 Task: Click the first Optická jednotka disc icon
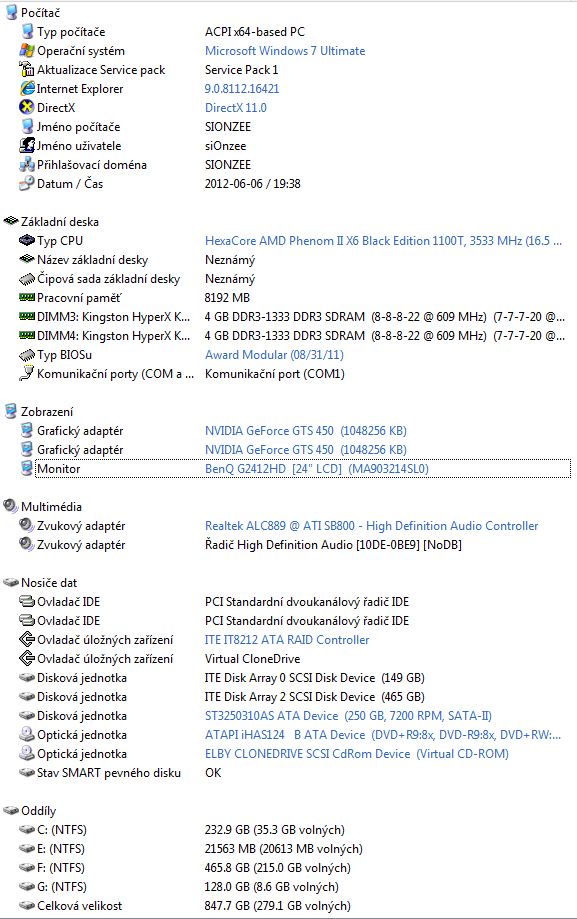tap(27, 734)
